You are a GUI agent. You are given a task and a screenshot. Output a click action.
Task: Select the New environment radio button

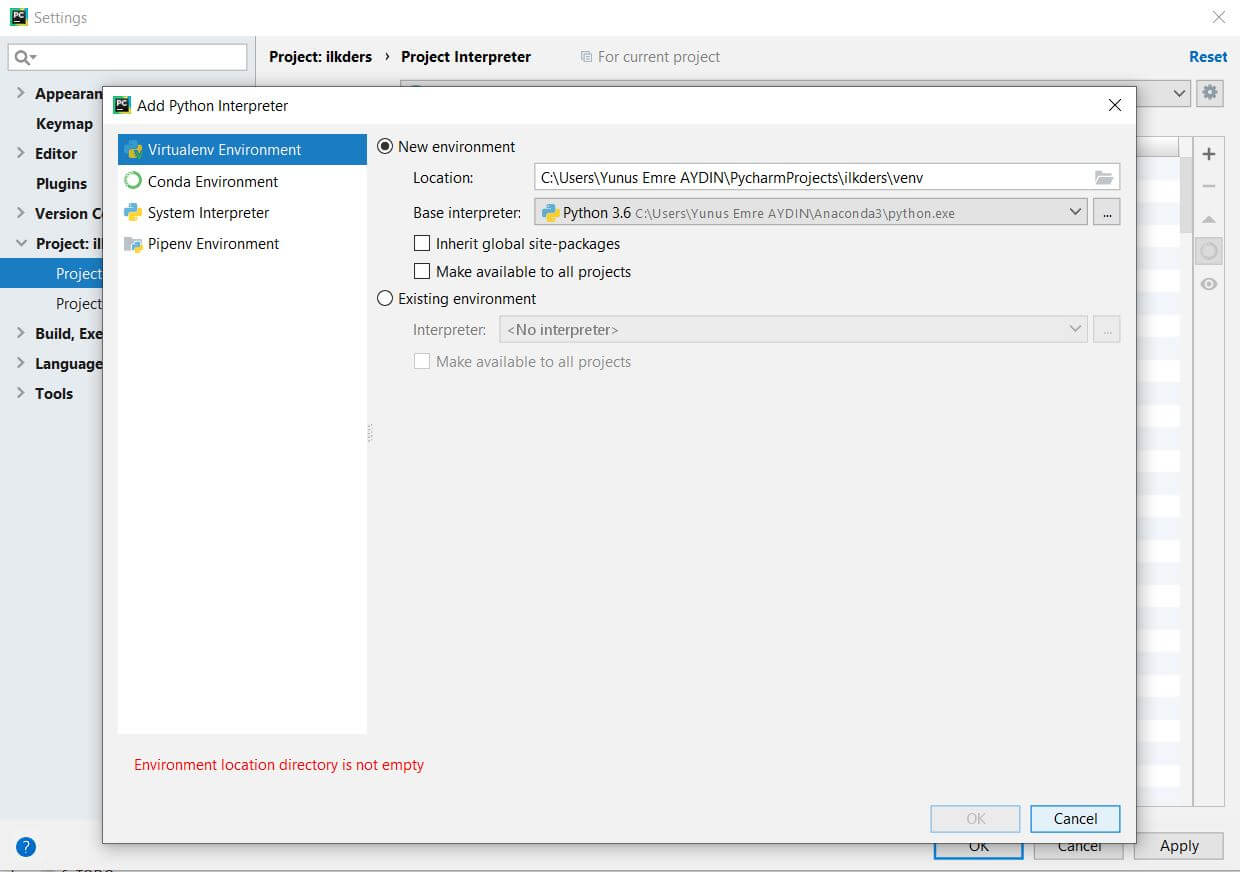click(x=385, y=146)
